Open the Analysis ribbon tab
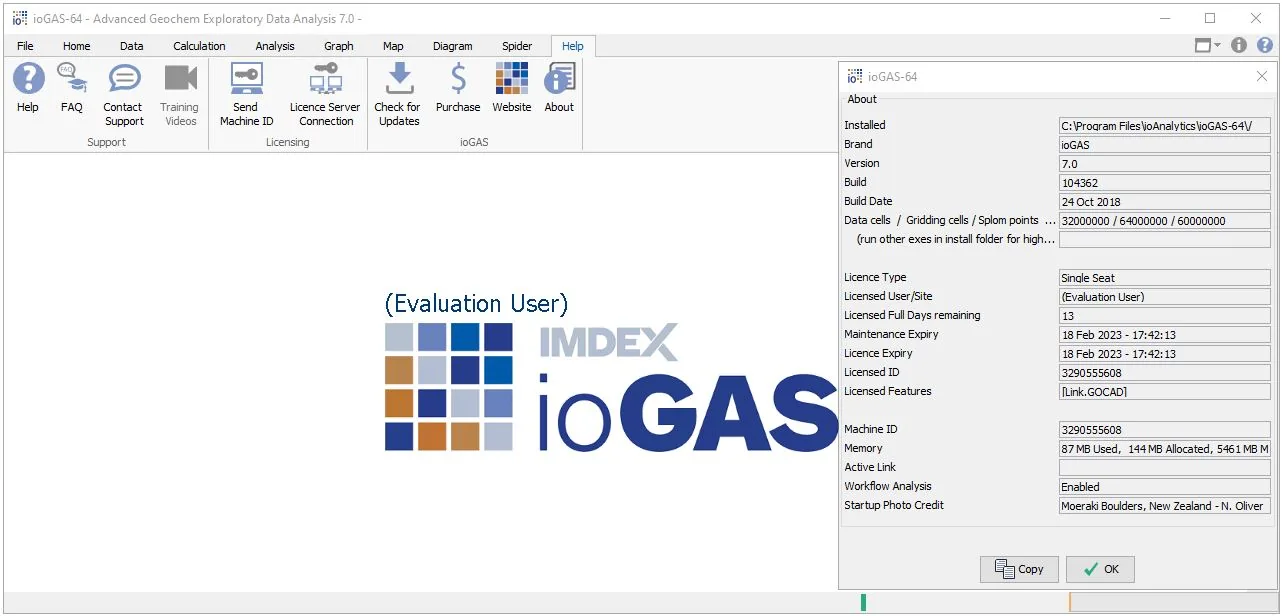Screen dimensions: 1282x616 (x=275, y=46)
